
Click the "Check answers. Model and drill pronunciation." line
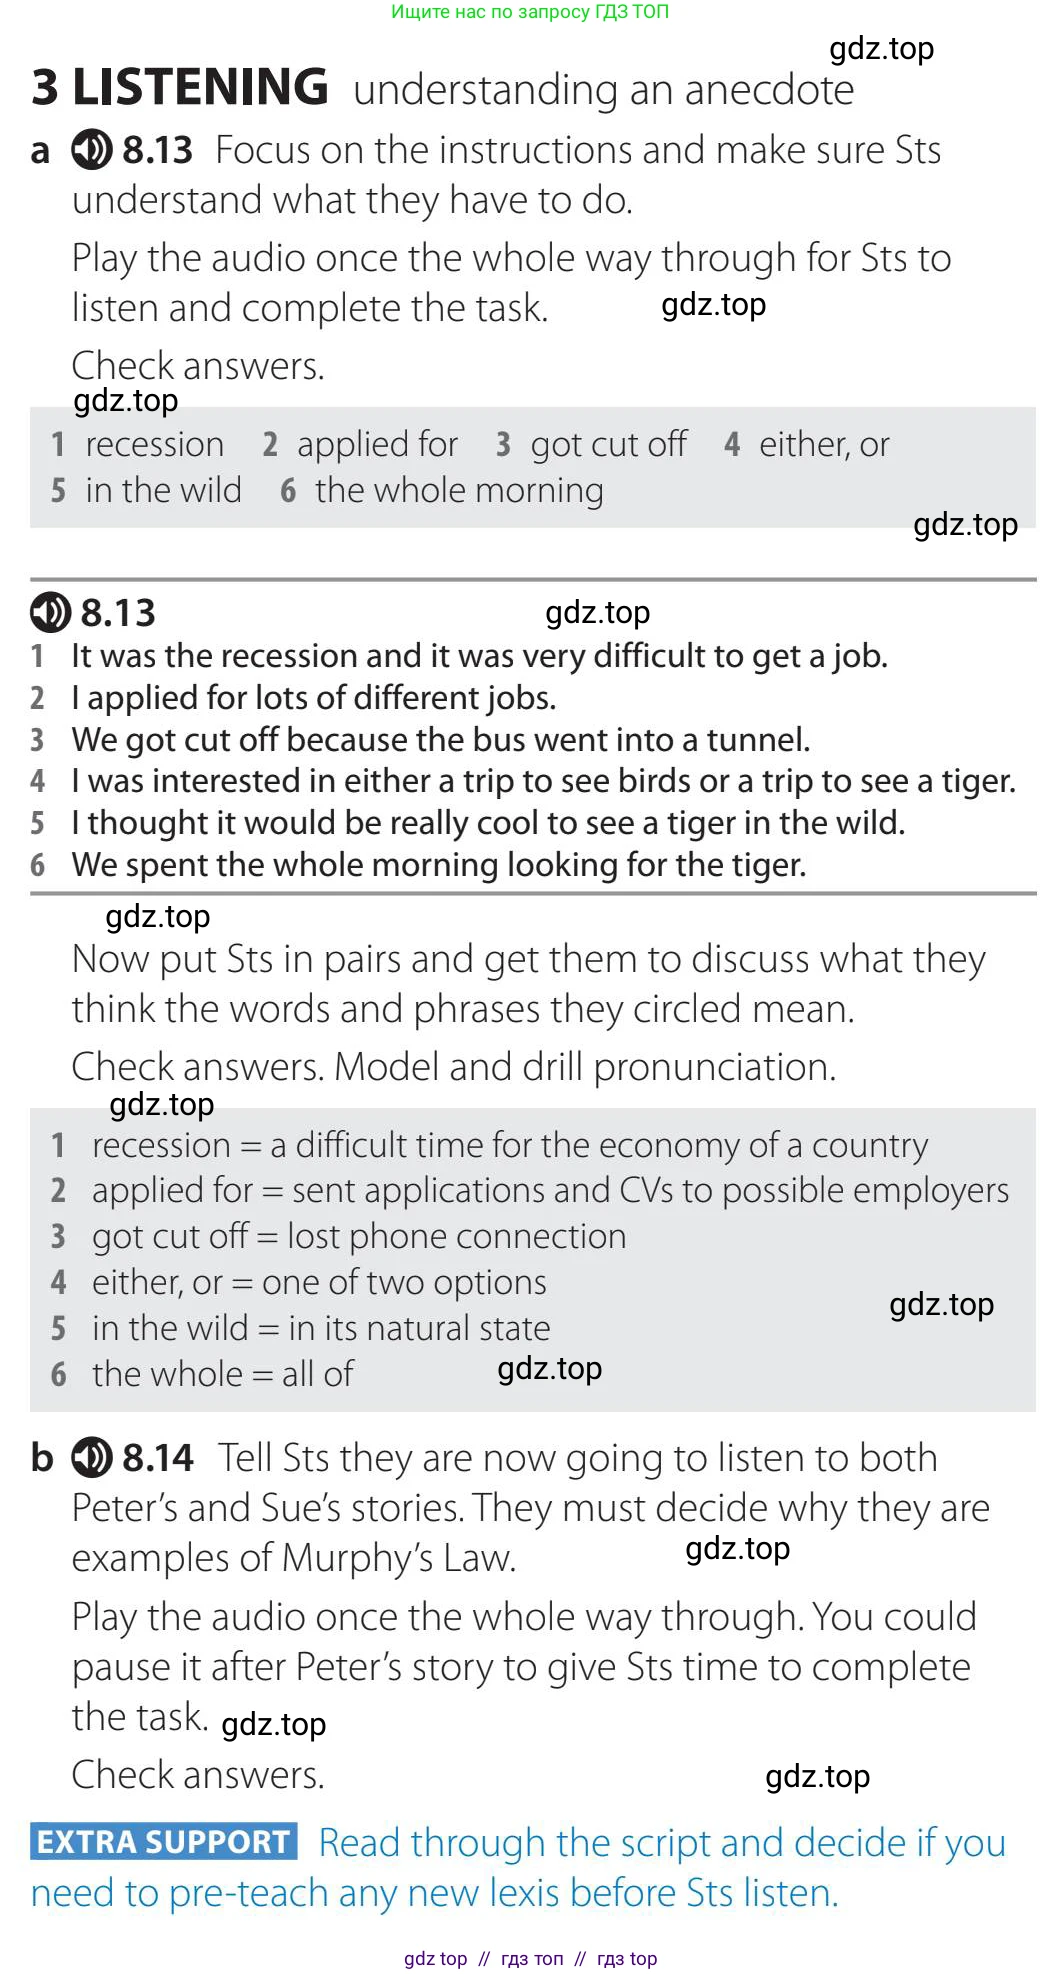click(x=453, y=1067)
